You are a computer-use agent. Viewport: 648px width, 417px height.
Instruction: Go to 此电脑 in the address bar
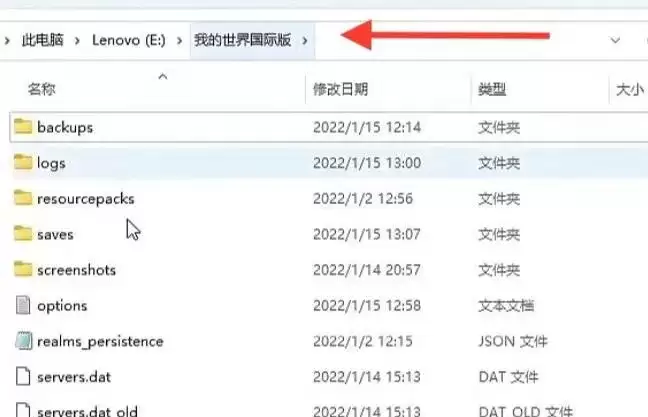coord(43,40)
